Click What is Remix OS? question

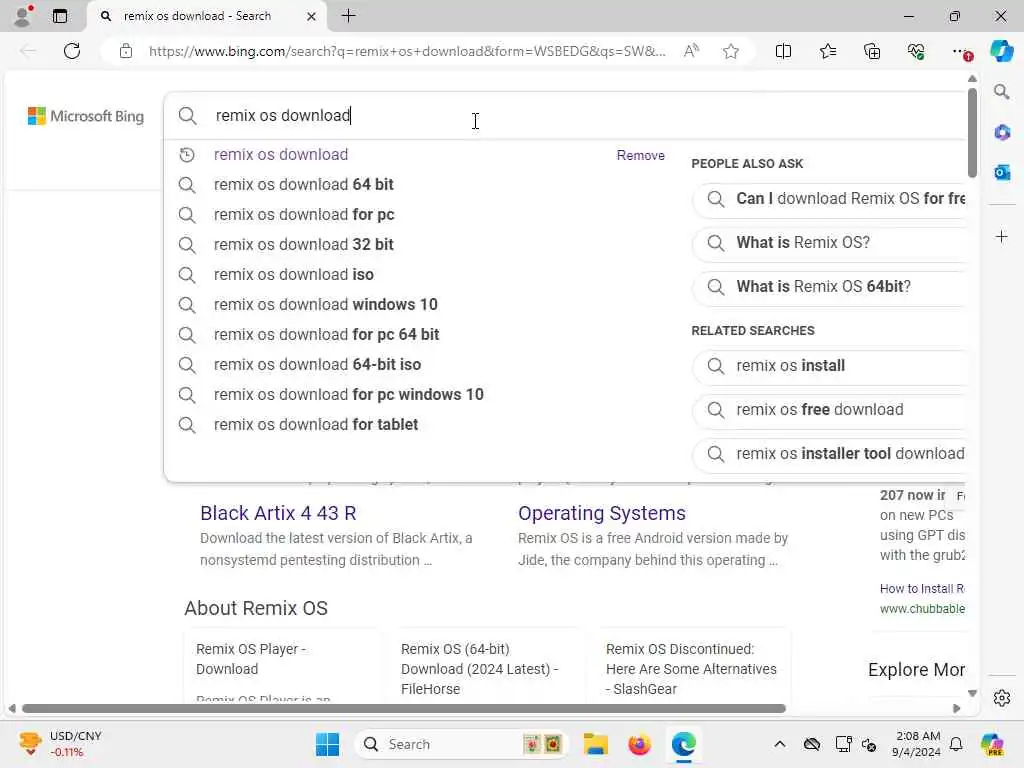pos(829,243)
